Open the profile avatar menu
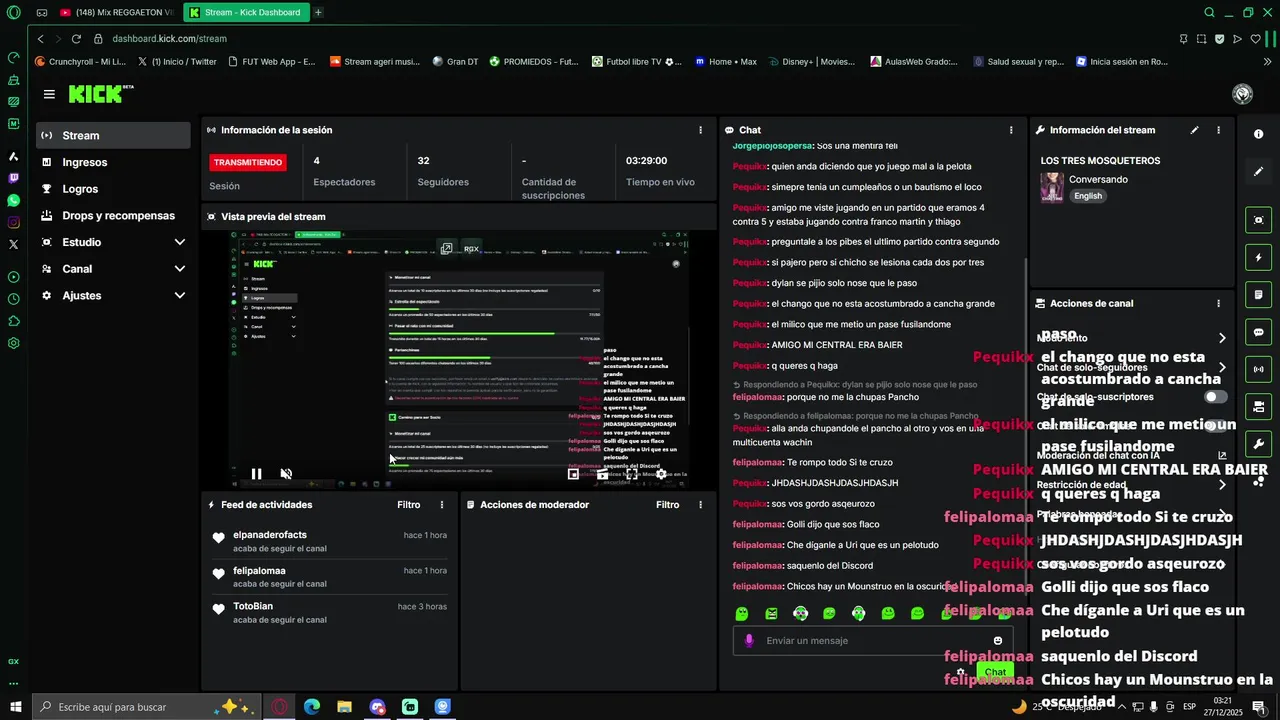Image resolution: width=1280 pixels, height=720 pixels. (x=1243, y=94)
